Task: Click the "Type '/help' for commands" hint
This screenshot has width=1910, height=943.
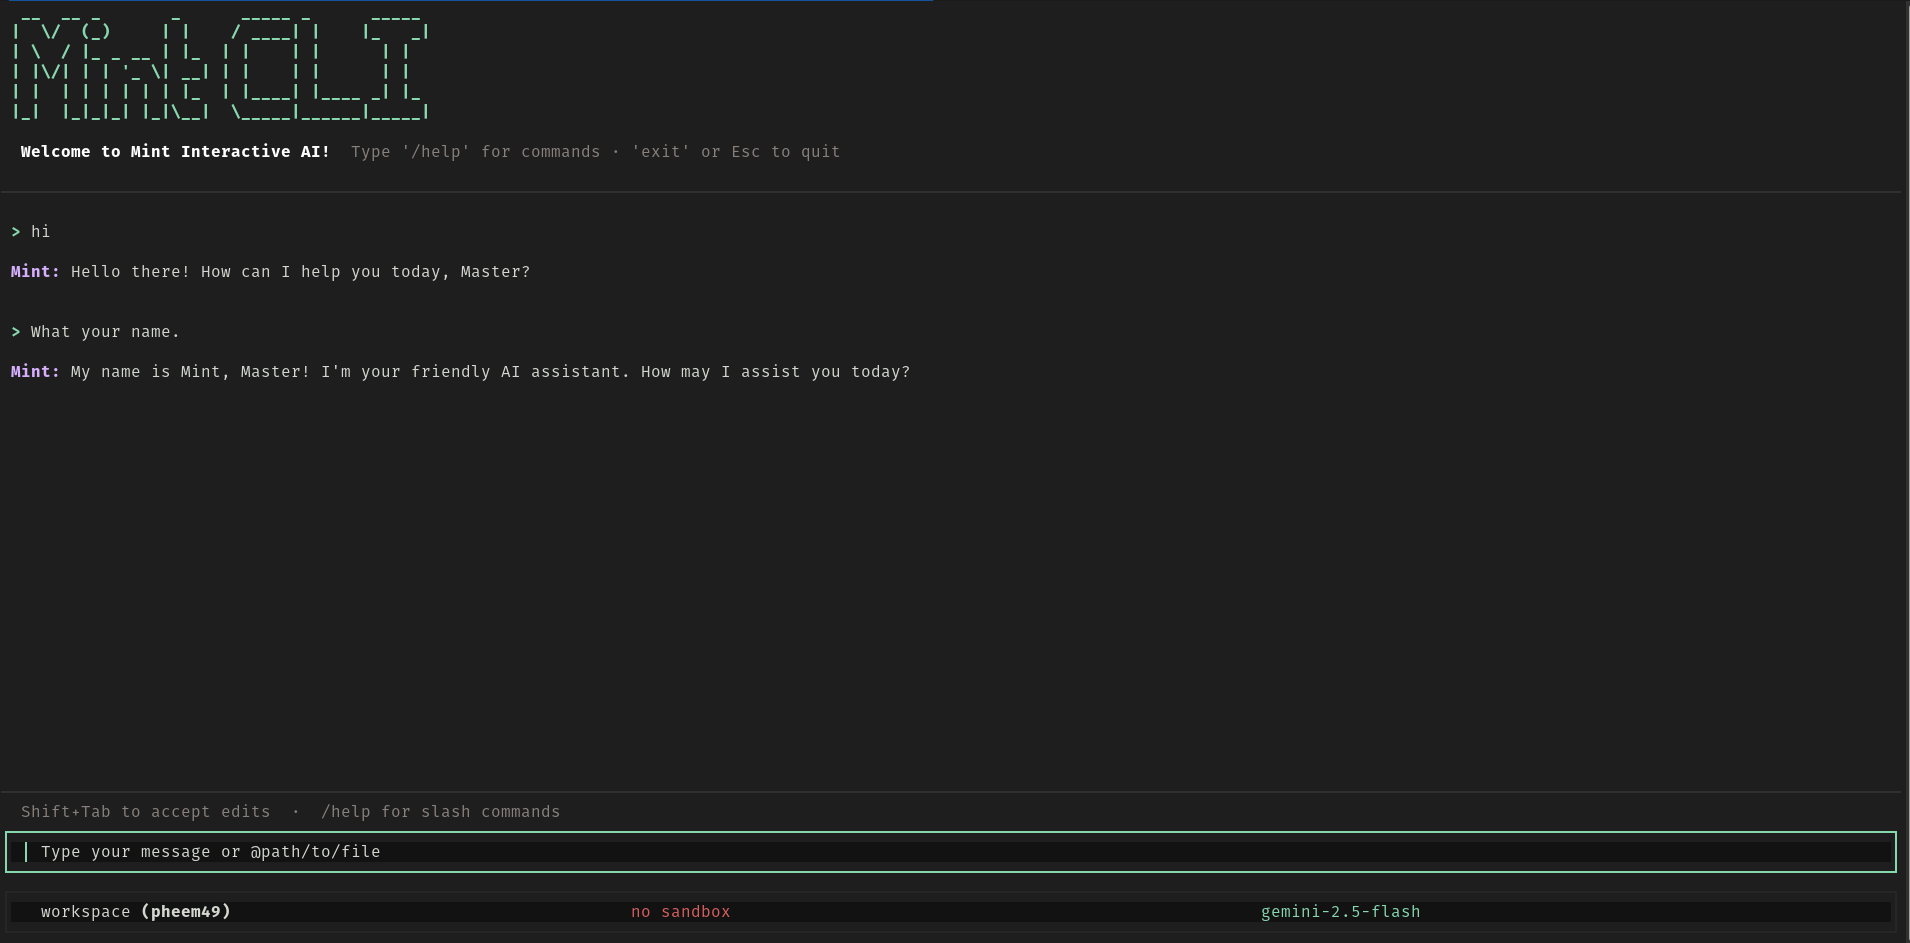Action: coord(476,152)
